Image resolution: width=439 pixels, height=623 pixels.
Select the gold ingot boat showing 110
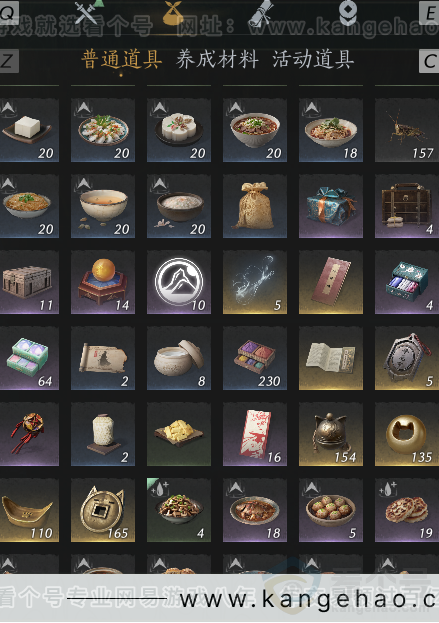pos(29,510)
